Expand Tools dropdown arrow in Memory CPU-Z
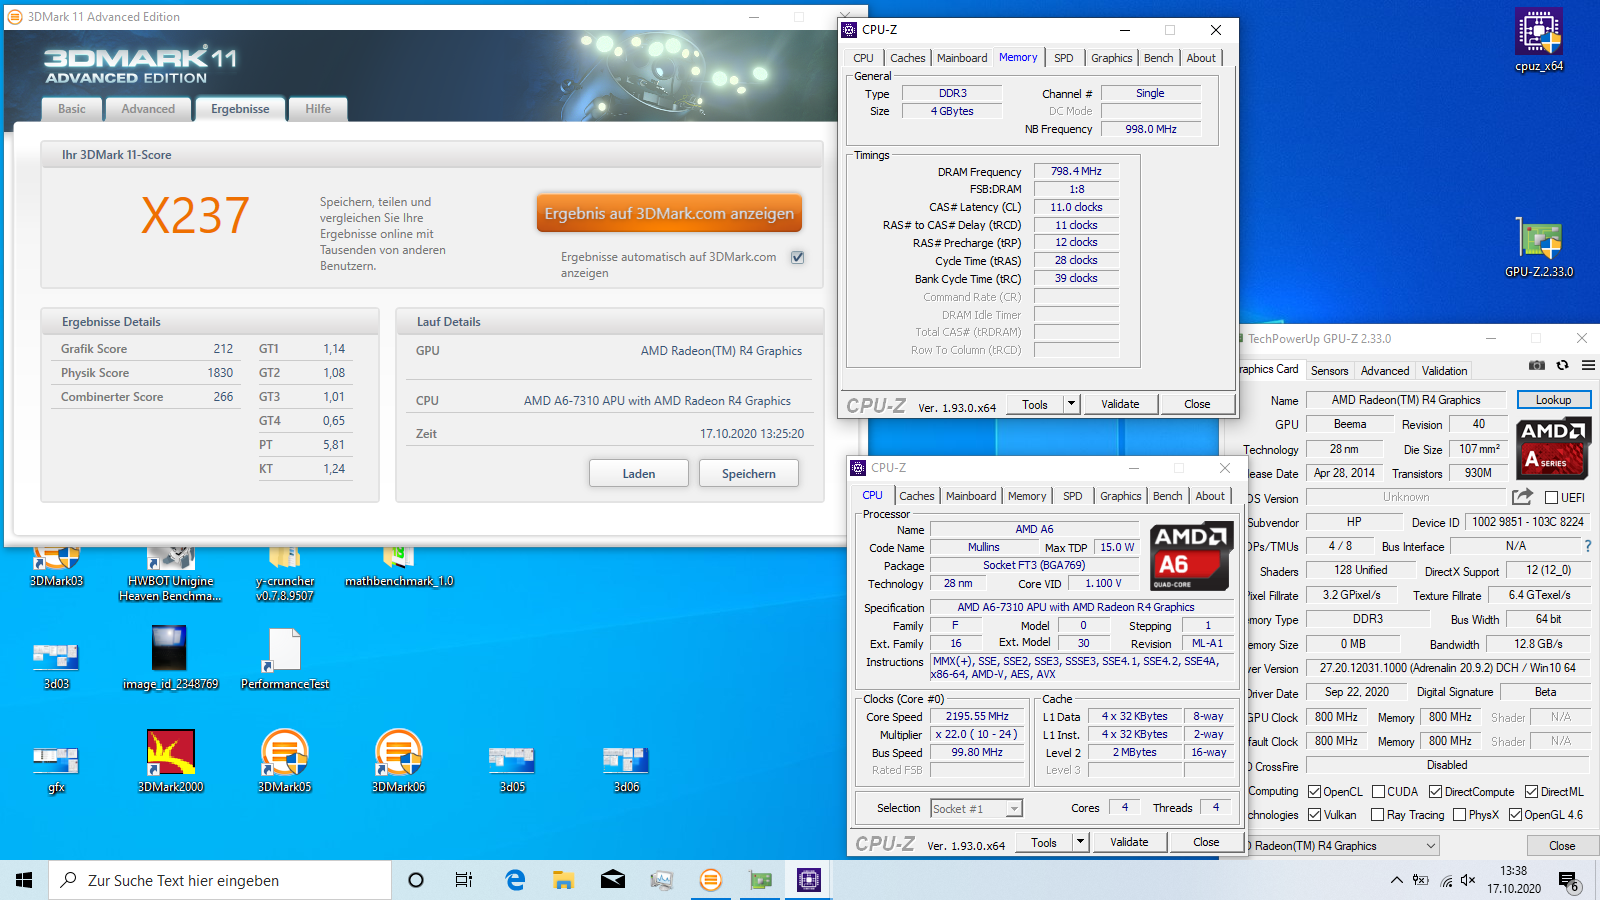Screen dimensions: 1600x900 pos(1071,404)
